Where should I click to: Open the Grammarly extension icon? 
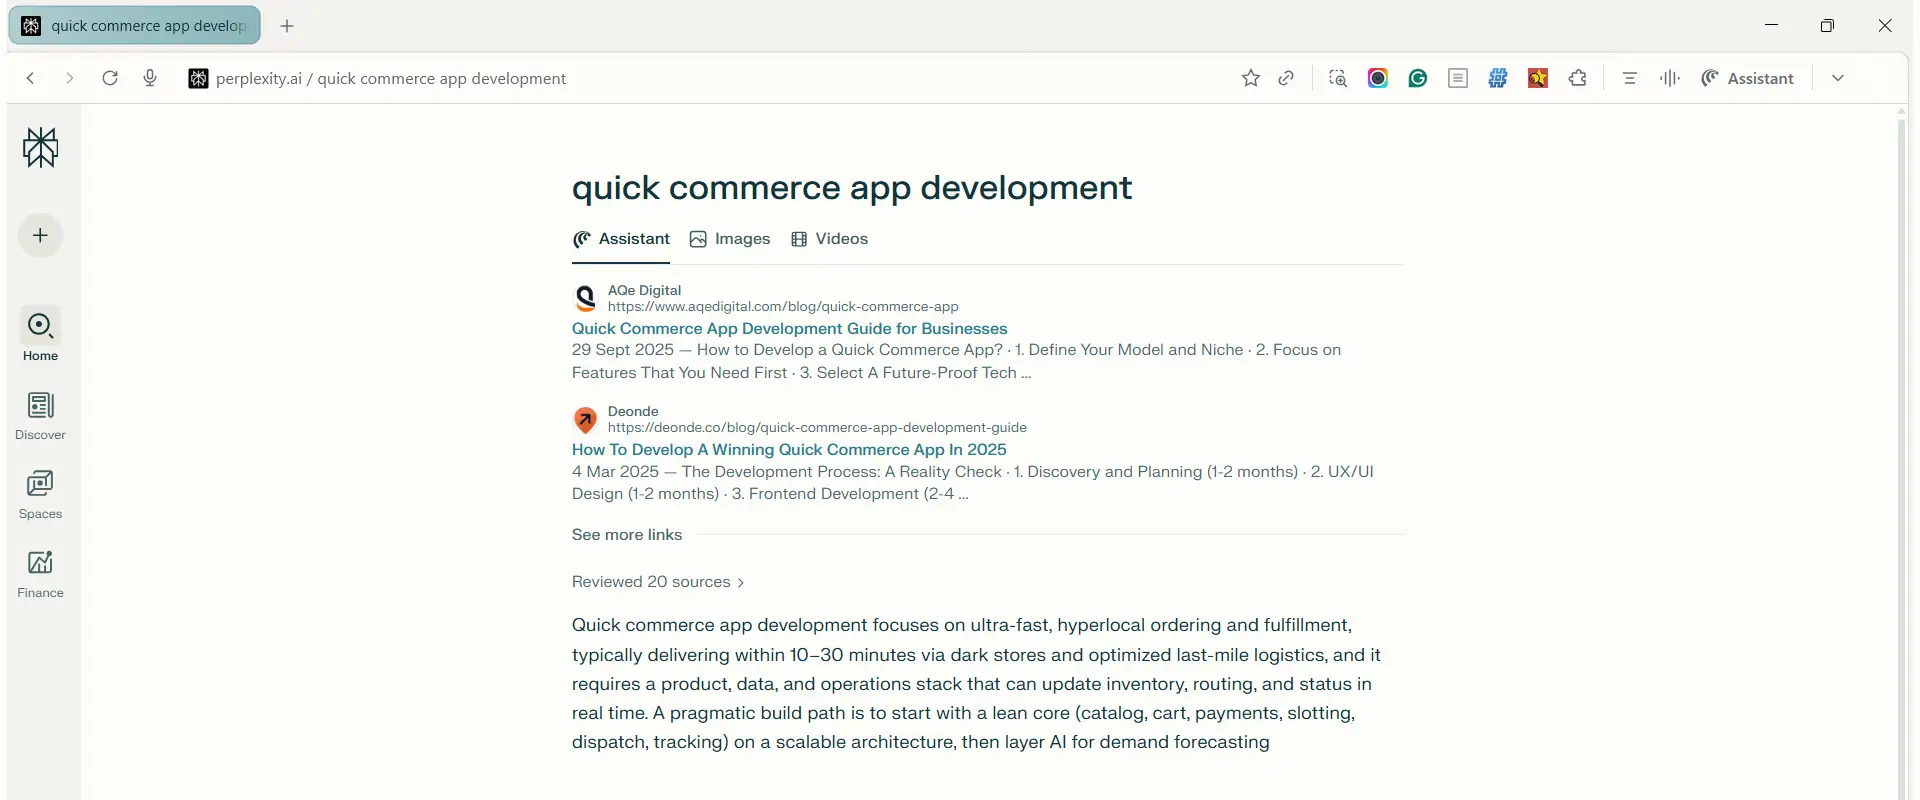coord(1418,78)
